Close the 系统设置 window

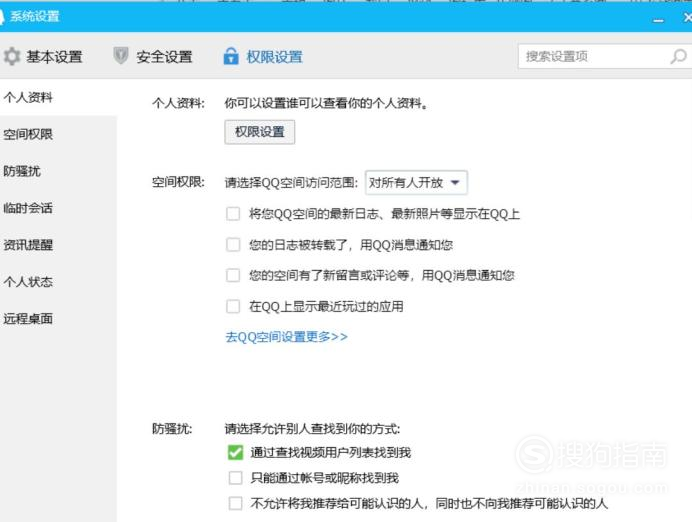click(687, 17)
